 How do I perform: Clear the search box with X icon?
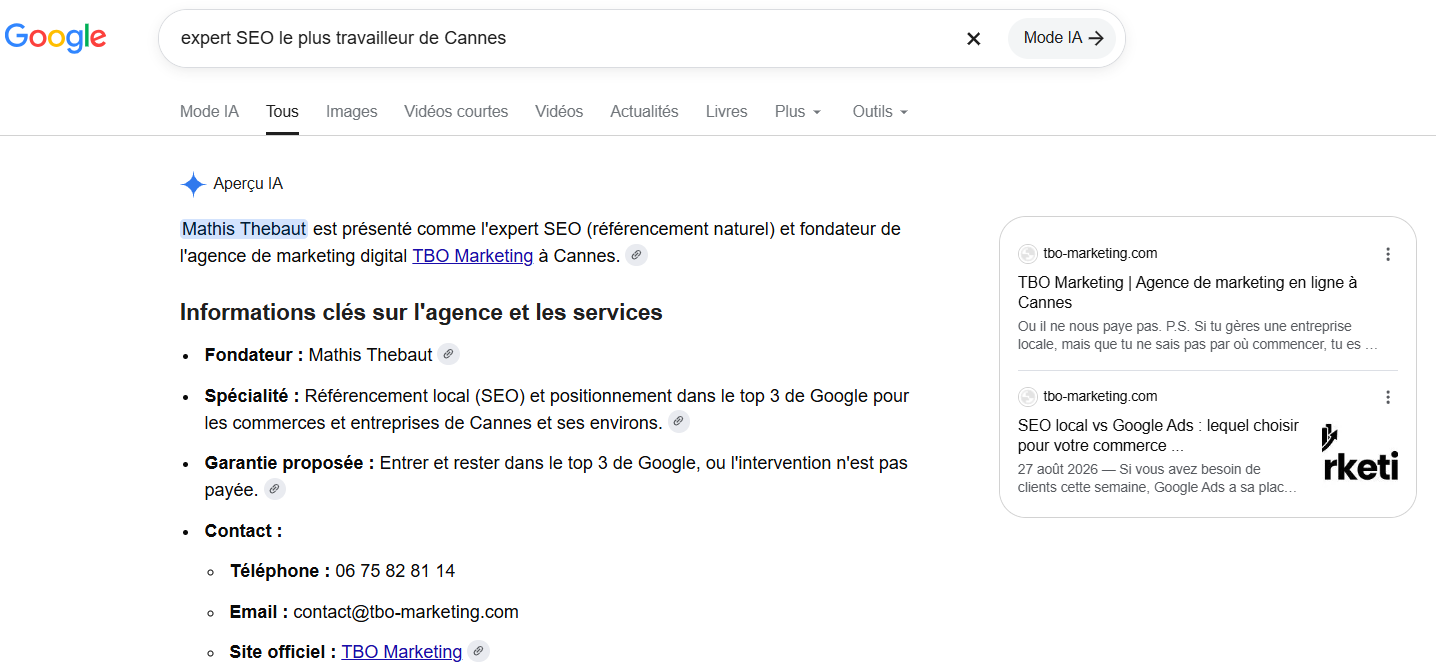click(973, 39)
